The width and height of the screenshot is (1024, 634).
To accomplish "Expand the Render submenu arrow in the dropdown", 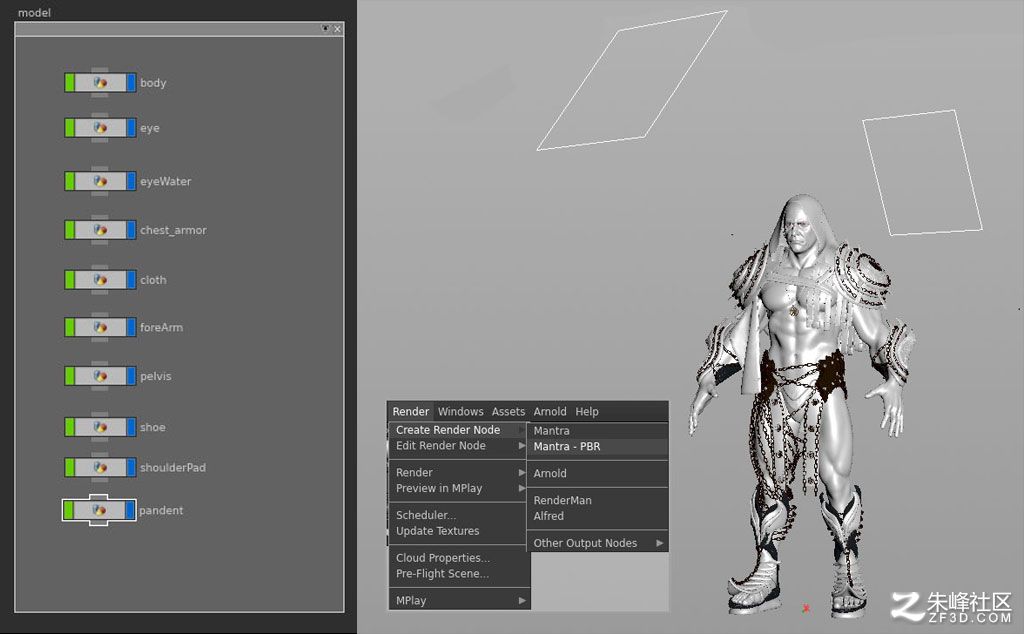I will 522,472.
